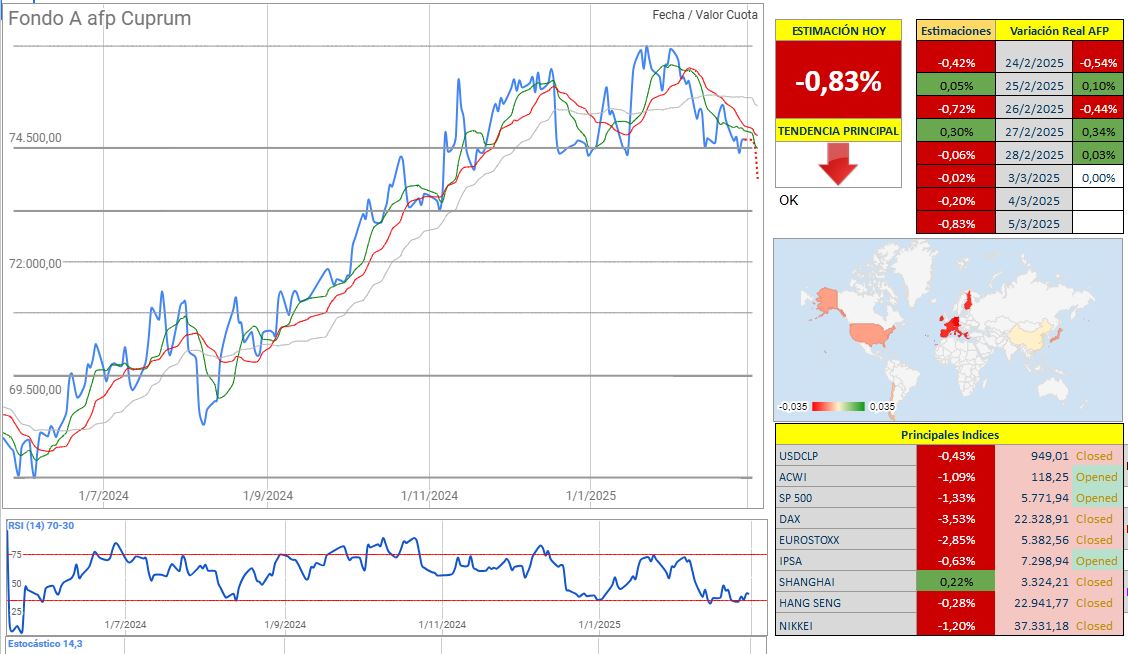Screen dimensions: 1128x654
Task: Click the -0,06% estimation cell
Action: pyautogui.click(x=956, y=155)
